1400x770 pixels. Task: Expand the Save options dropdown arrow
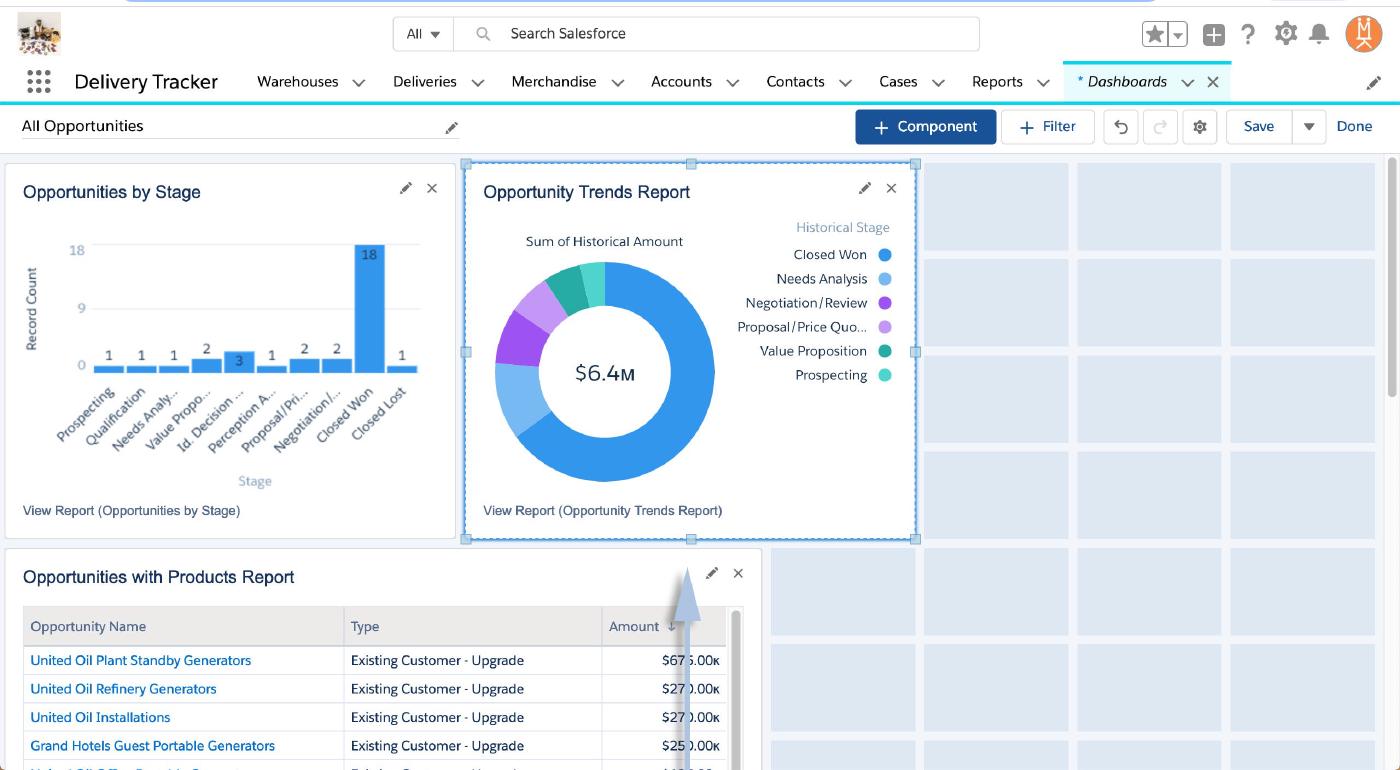click(x=1308, y=127)
